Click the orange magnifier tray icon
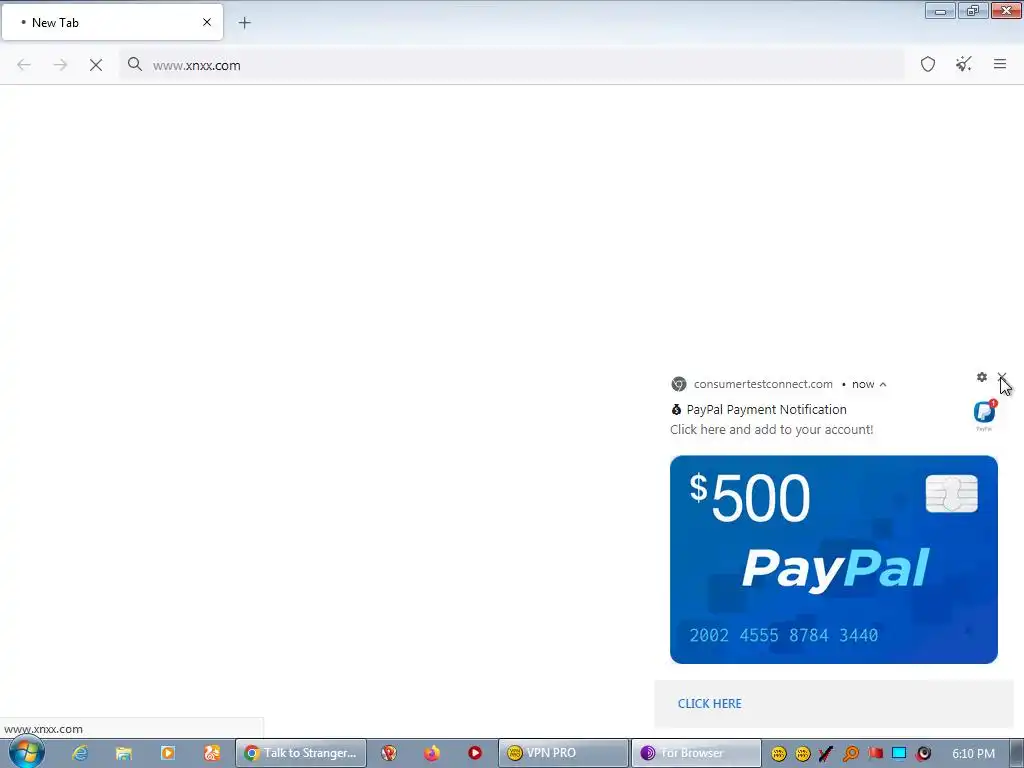The image size is (1024, 768). 850,754
